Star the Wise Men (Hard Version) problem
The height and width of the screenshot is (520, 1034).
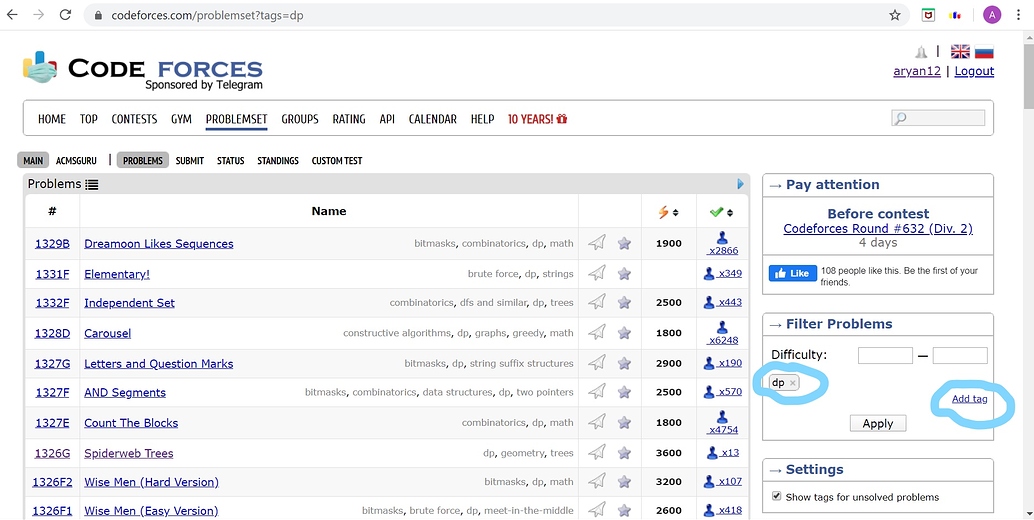624,482
